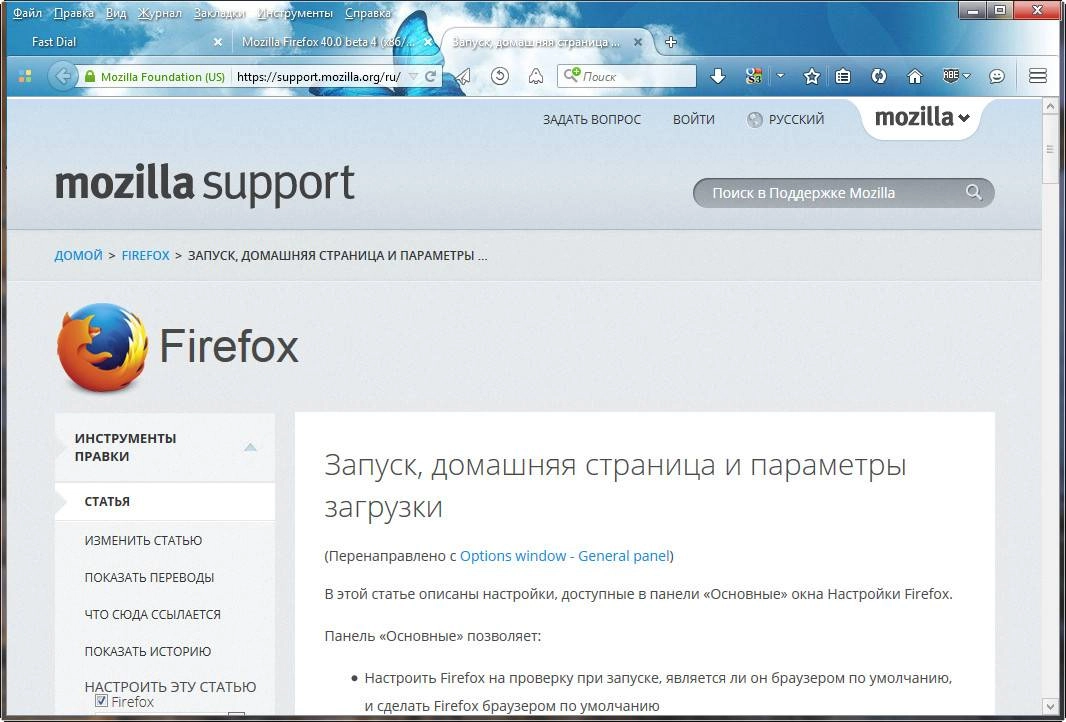Open the Downloads arrow button
1066x722 pixels.
pos(718,76)
